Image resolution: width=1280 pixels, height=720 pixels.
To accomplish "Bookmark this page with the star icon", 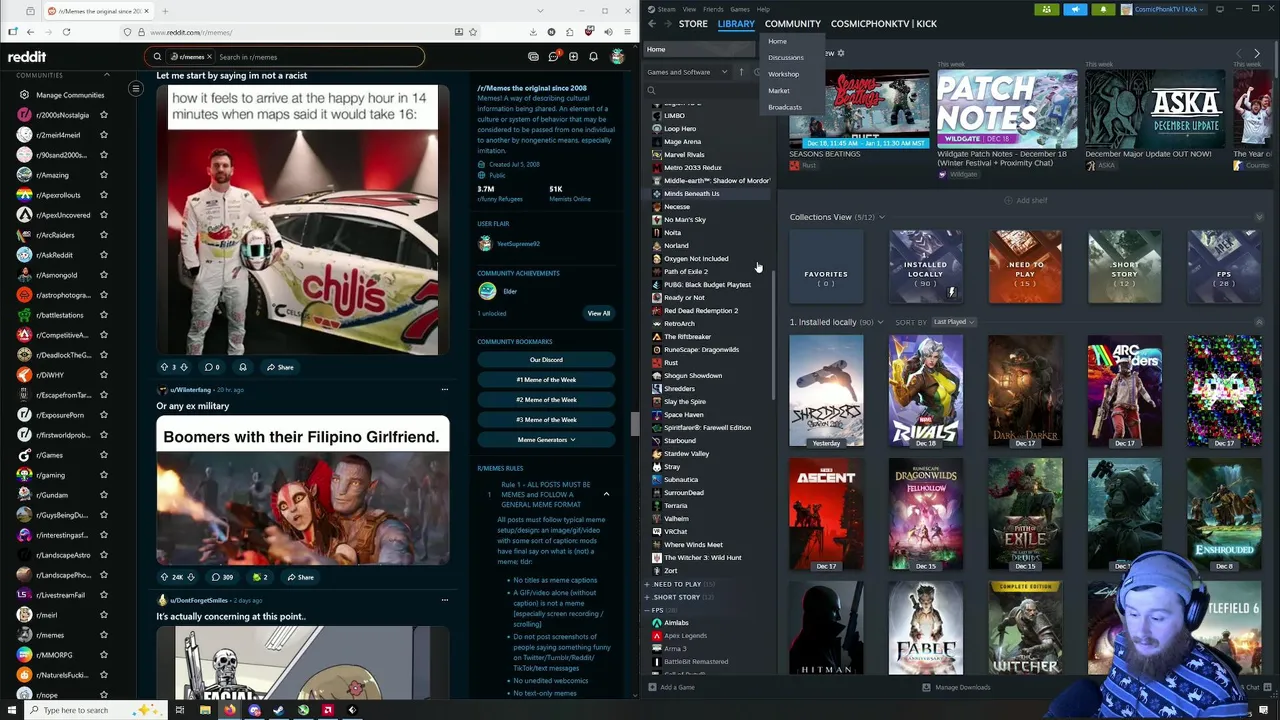I will (473, 32).
